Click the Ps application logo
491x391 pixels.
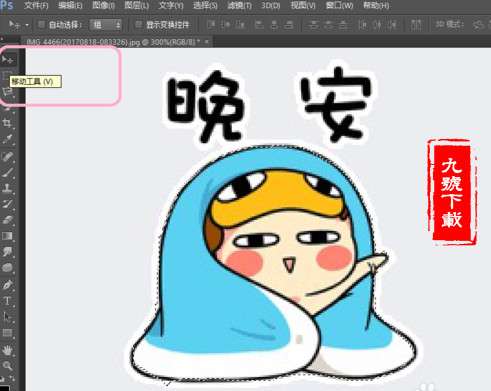point(6,5)
